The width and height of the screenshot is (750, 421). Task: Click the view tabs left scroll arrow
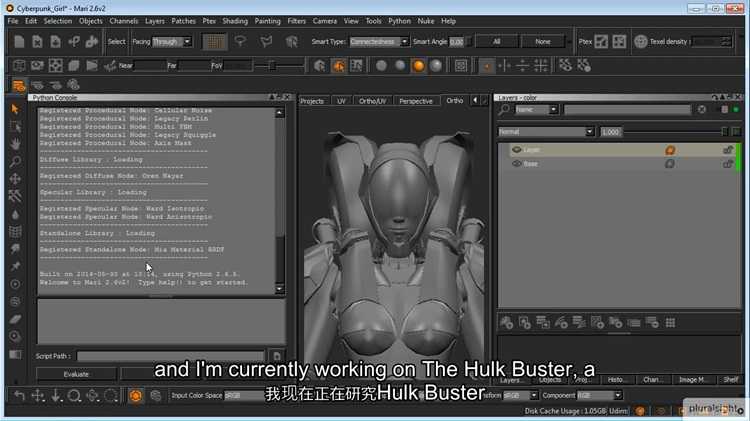tap(475, 100)
